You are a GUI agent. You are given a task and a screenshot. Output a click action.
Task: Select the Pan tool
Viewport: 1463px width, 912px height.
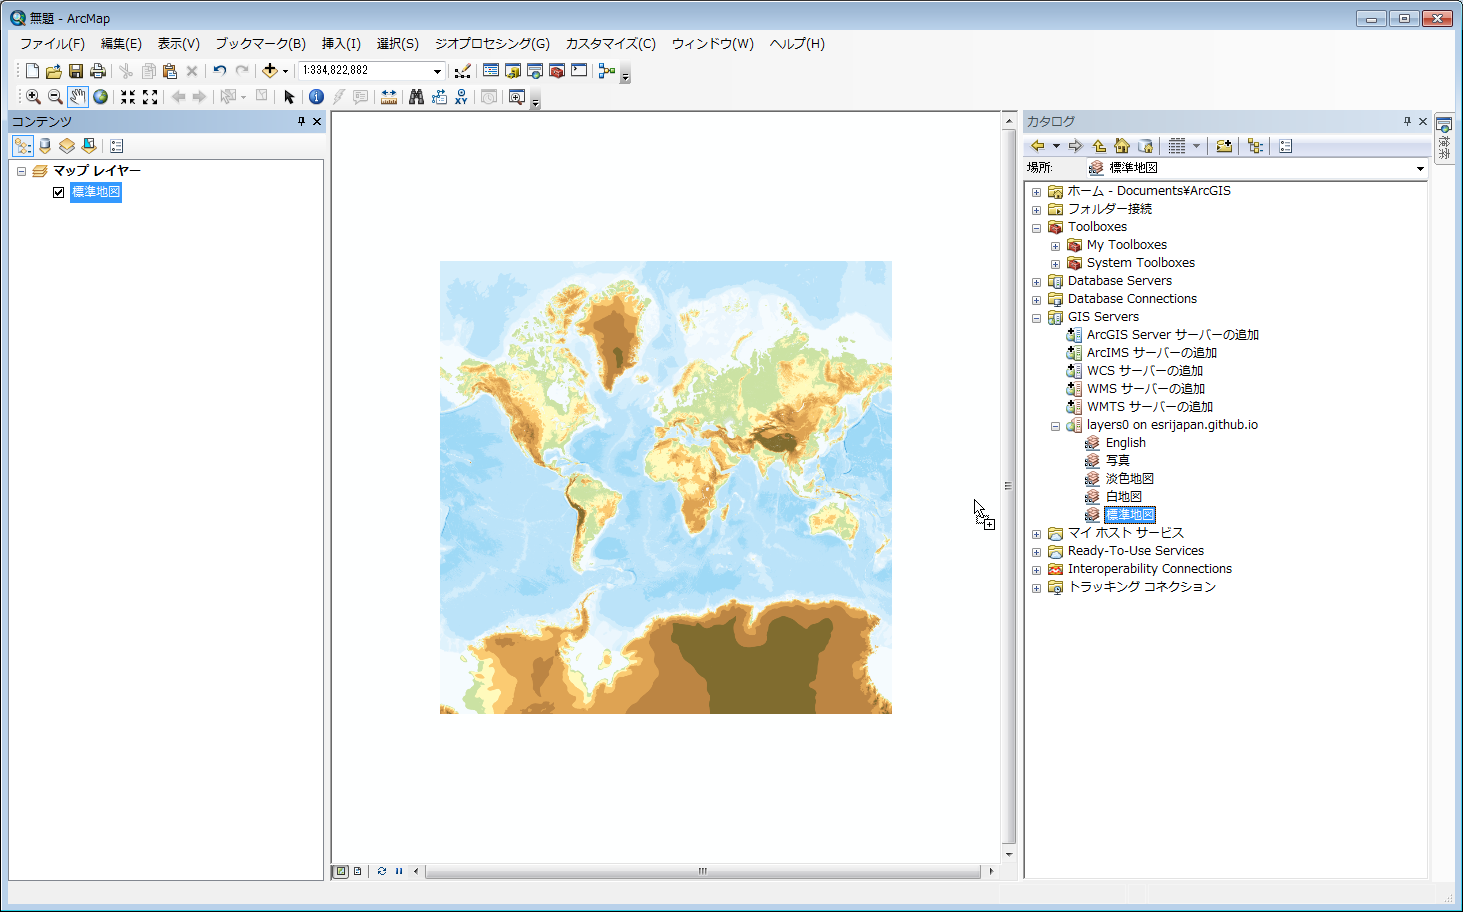(78, 96)
